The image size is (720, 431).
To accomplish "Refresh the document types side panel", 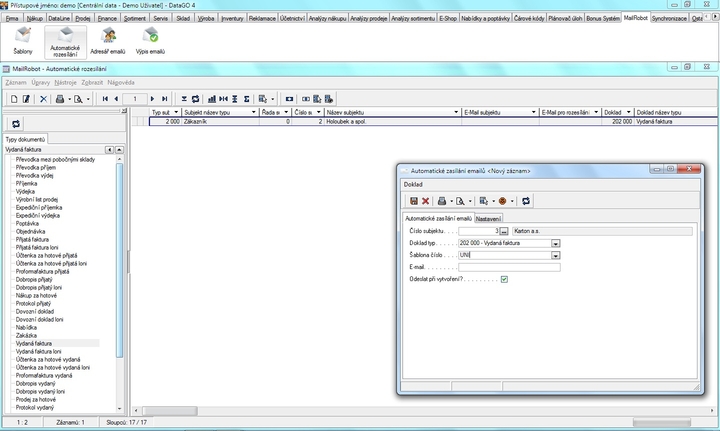I will tap(16, 123).
